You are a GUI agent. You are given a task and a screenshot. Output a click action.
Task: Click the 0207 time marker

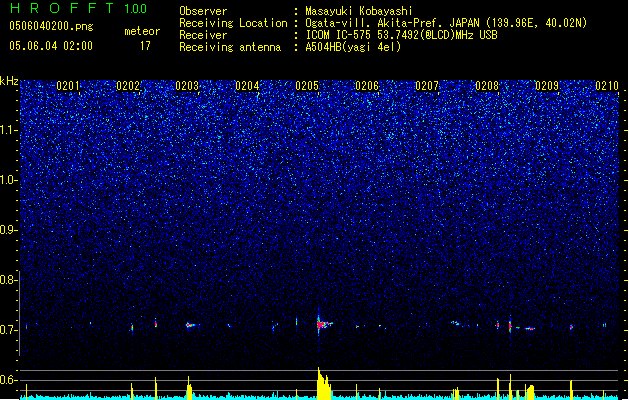click(x=427, y=86)
